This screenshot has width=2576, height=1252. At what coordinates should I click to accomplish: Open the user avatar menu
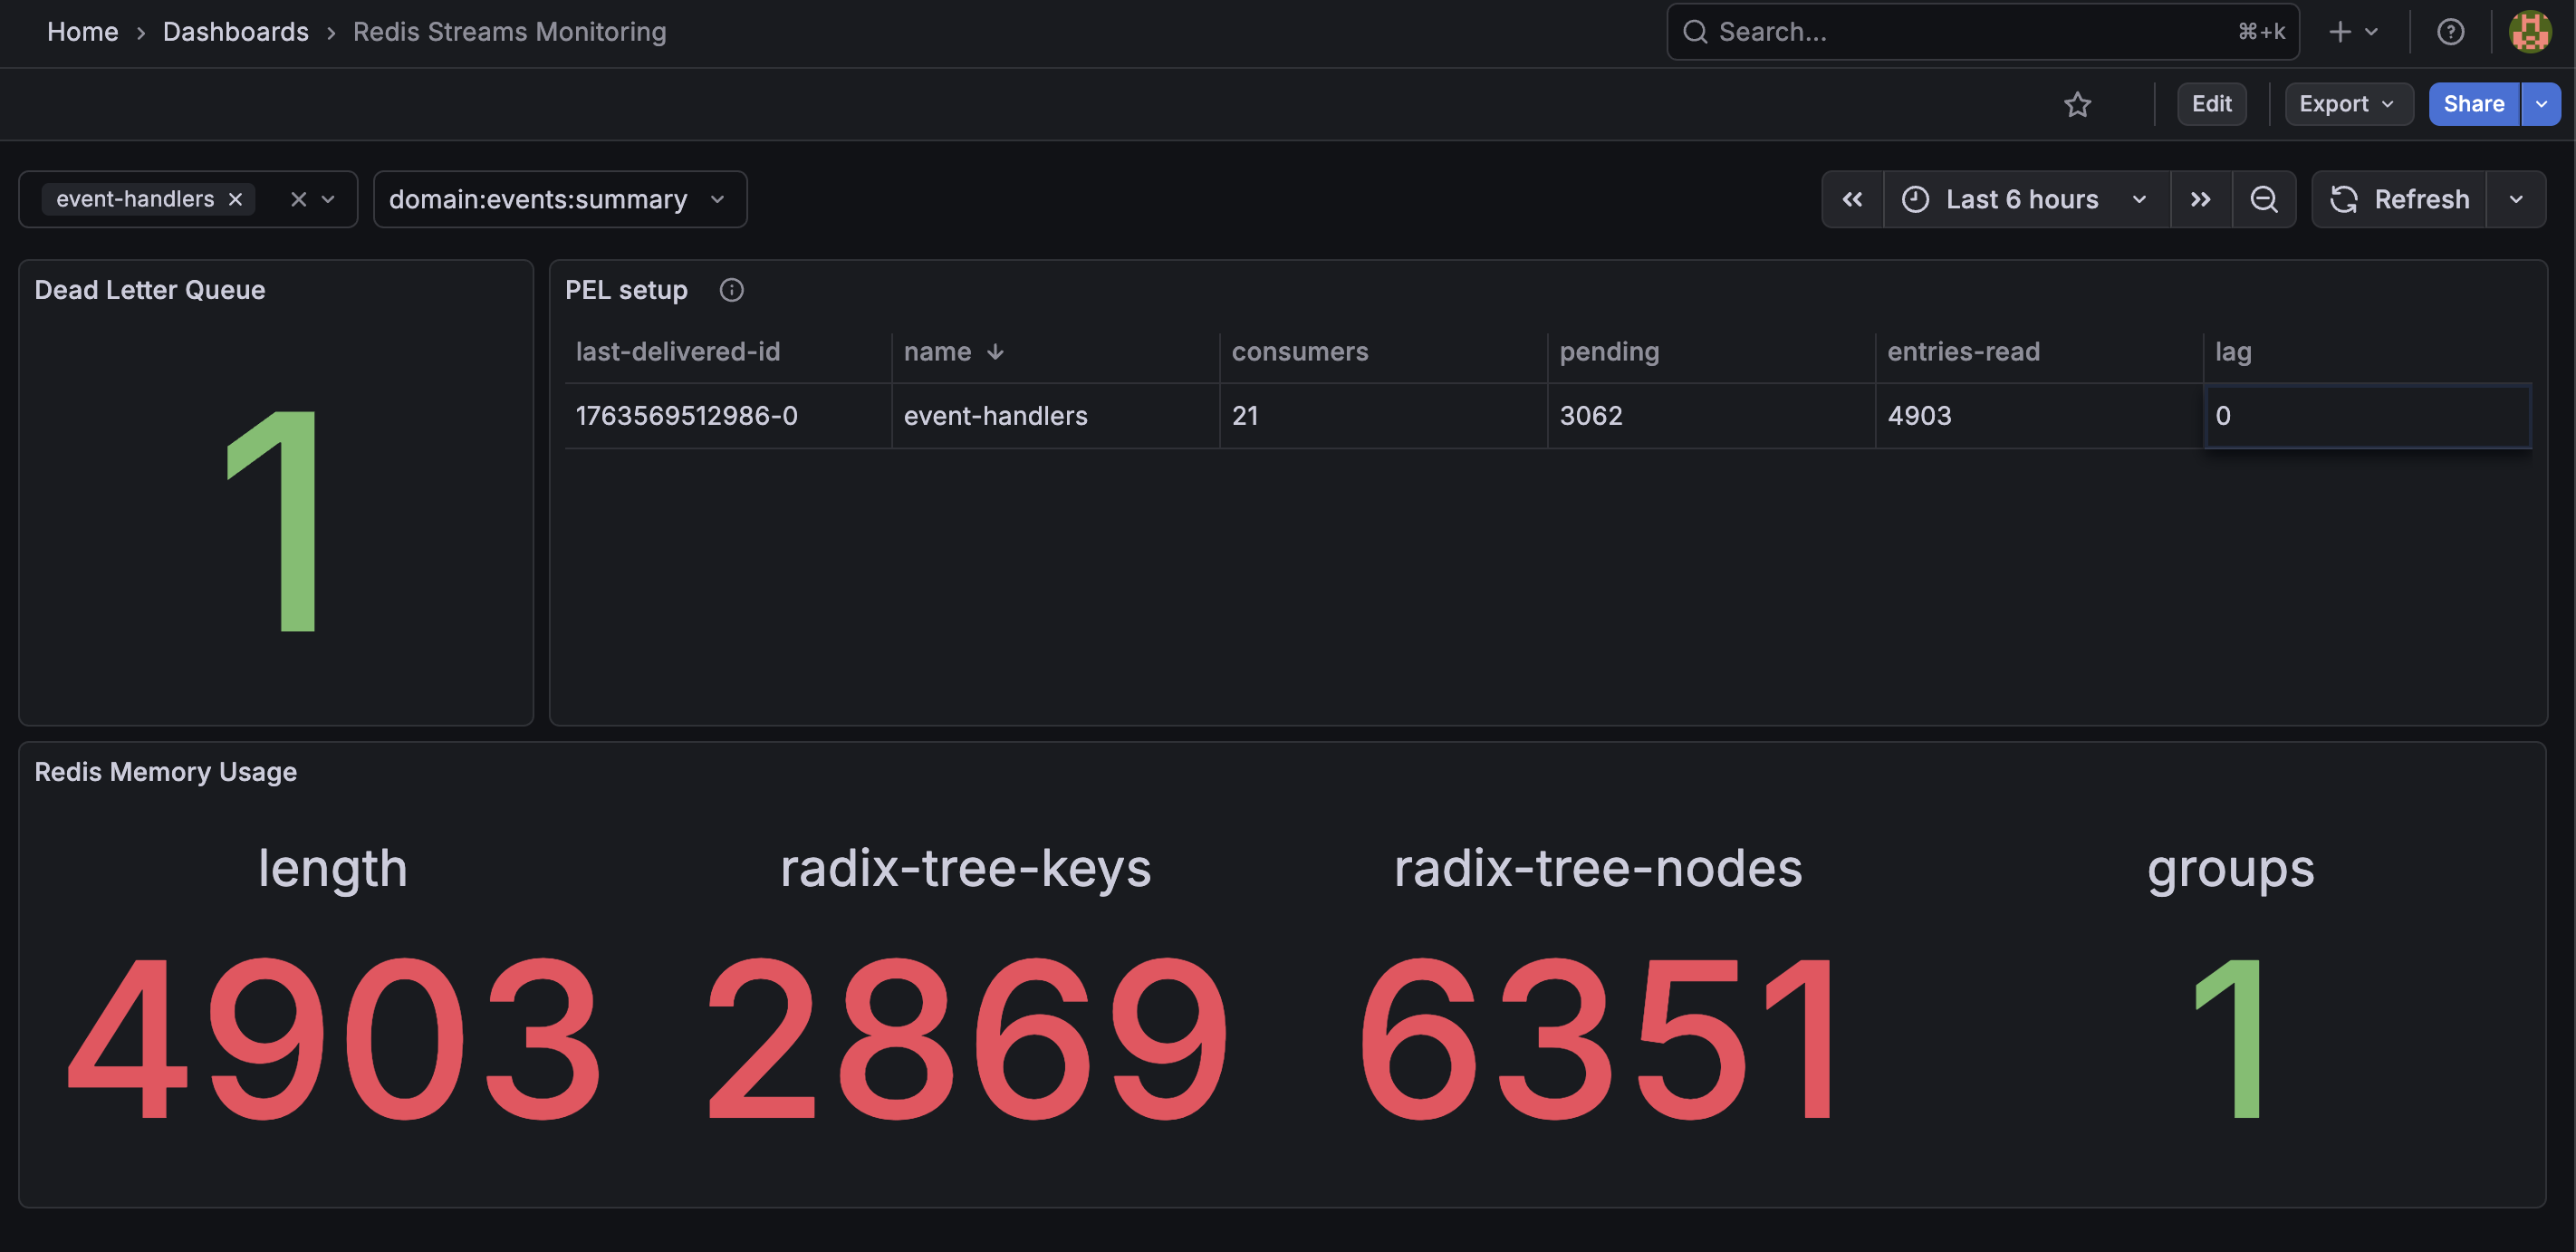(x=2530, y=32)
